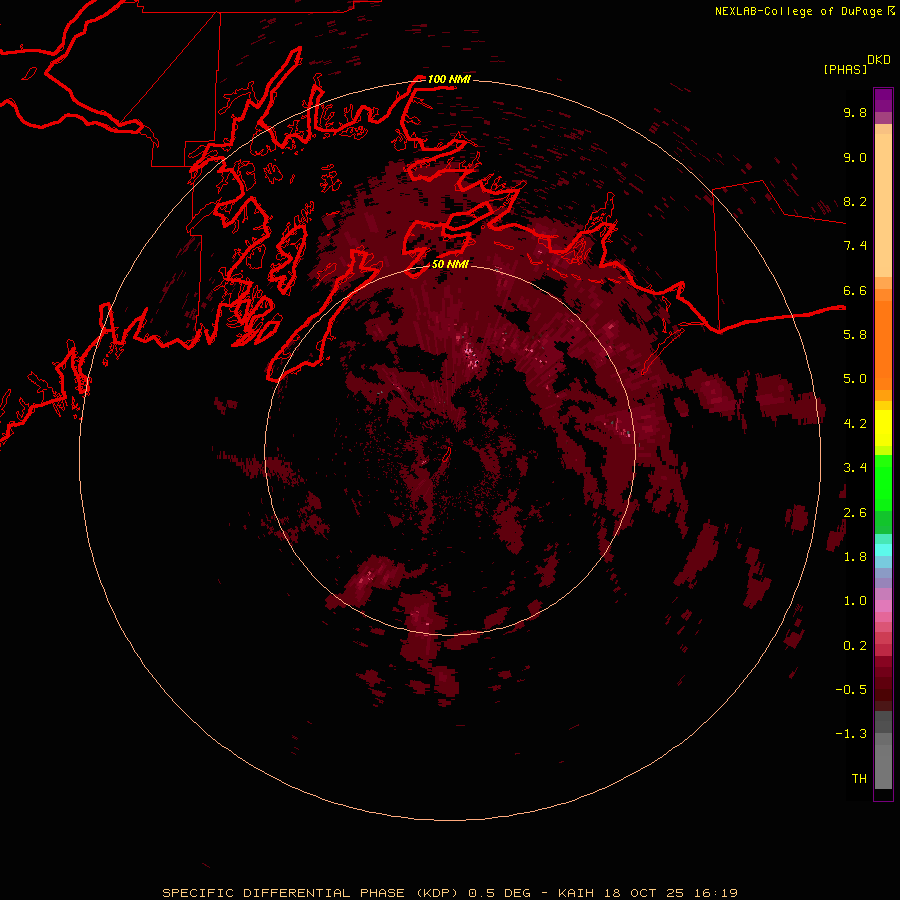Click the 6.6 value on the scale
Image resolution: width=900 pixels, height=900 pixels.
click(855, 290)
